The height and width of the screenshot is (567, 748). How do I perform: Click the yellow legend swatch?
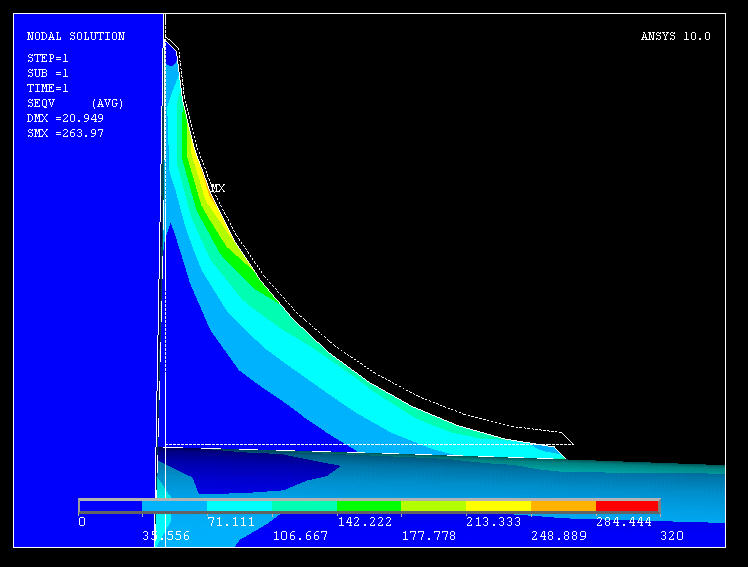click(499, 506)
